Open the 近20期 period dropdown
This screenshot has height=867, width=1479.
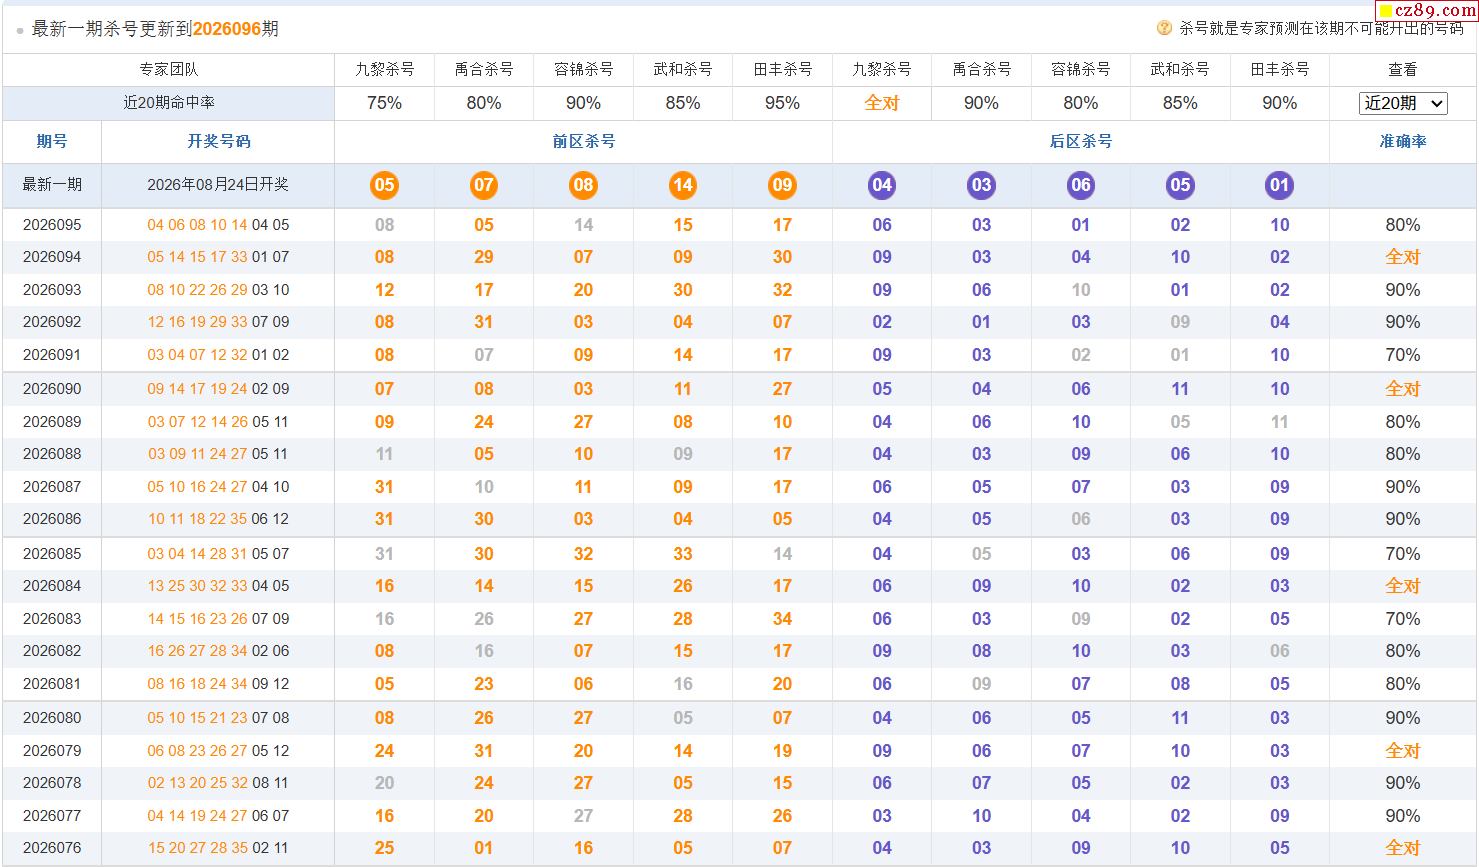click(x=1403, y=103)
